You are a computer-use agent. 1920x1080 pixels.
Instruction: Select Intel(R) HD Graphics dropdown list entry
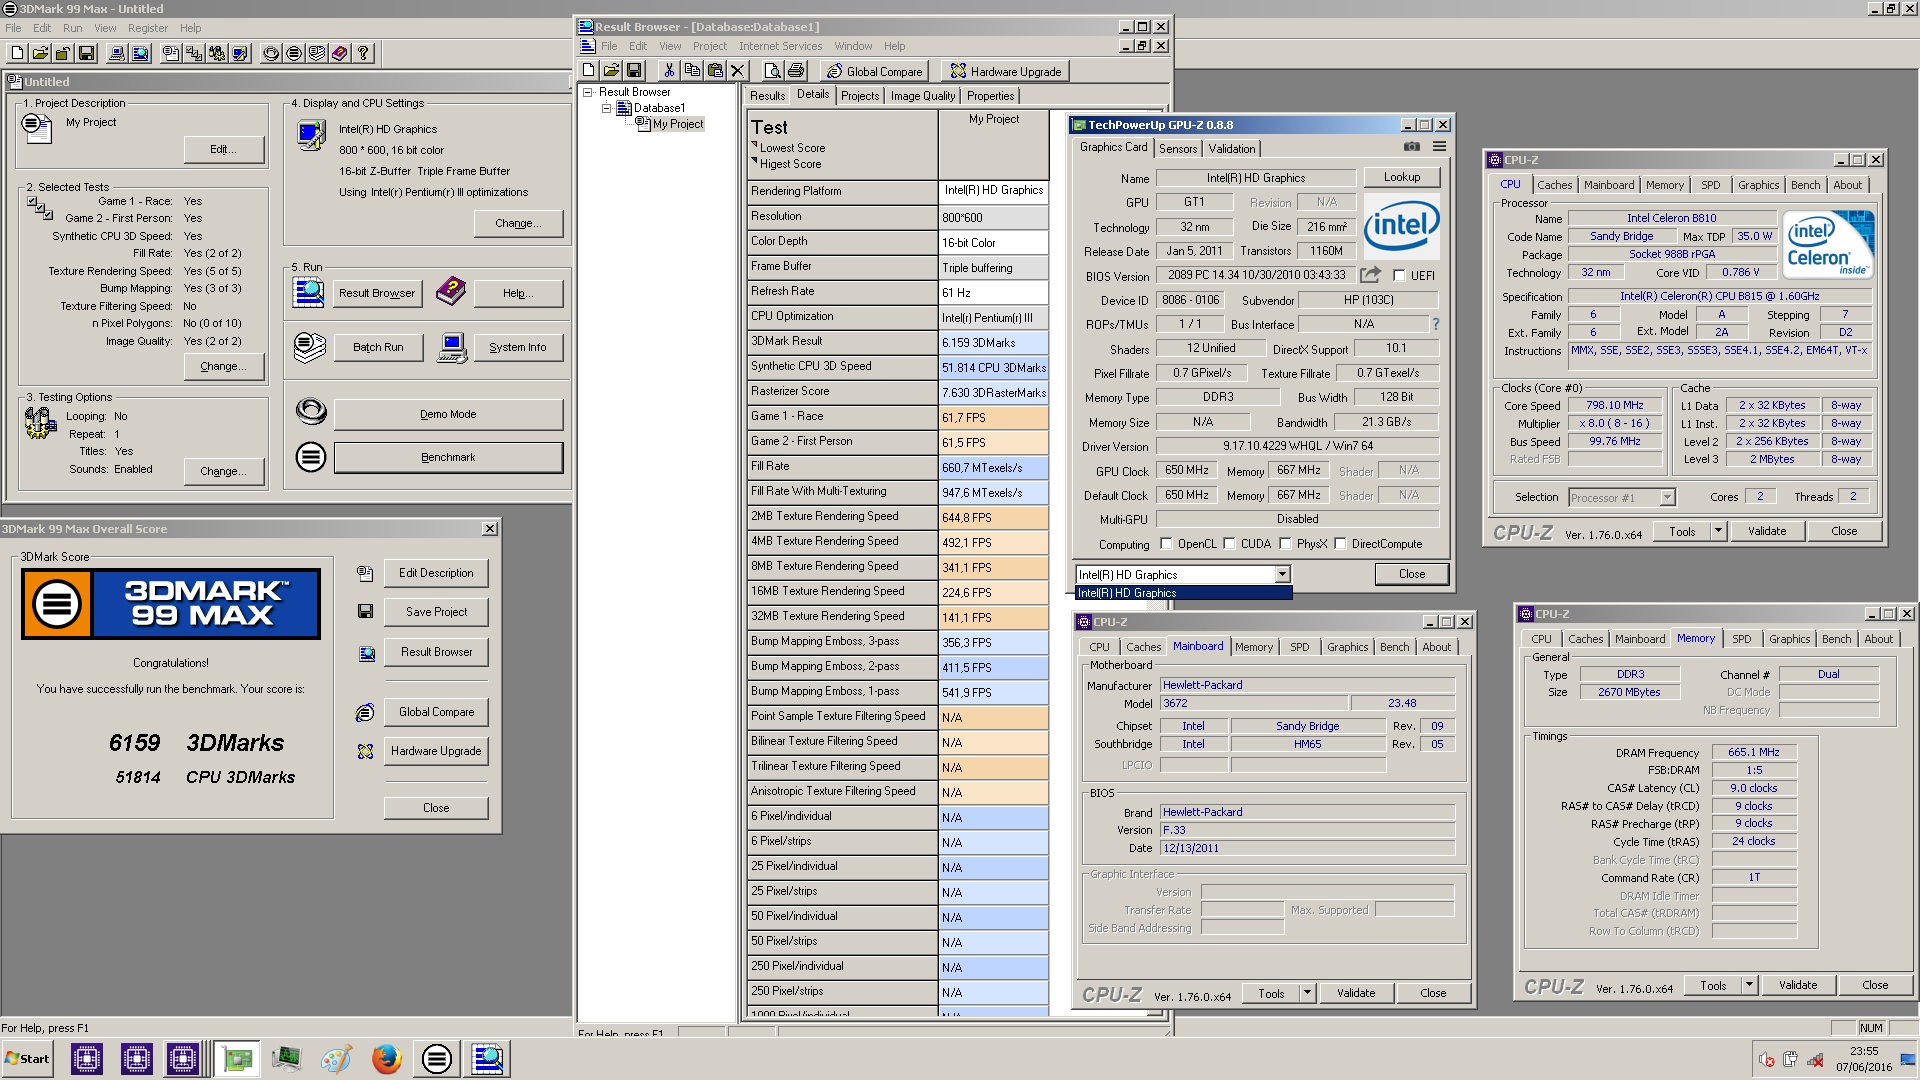(x=1183, y=593)
